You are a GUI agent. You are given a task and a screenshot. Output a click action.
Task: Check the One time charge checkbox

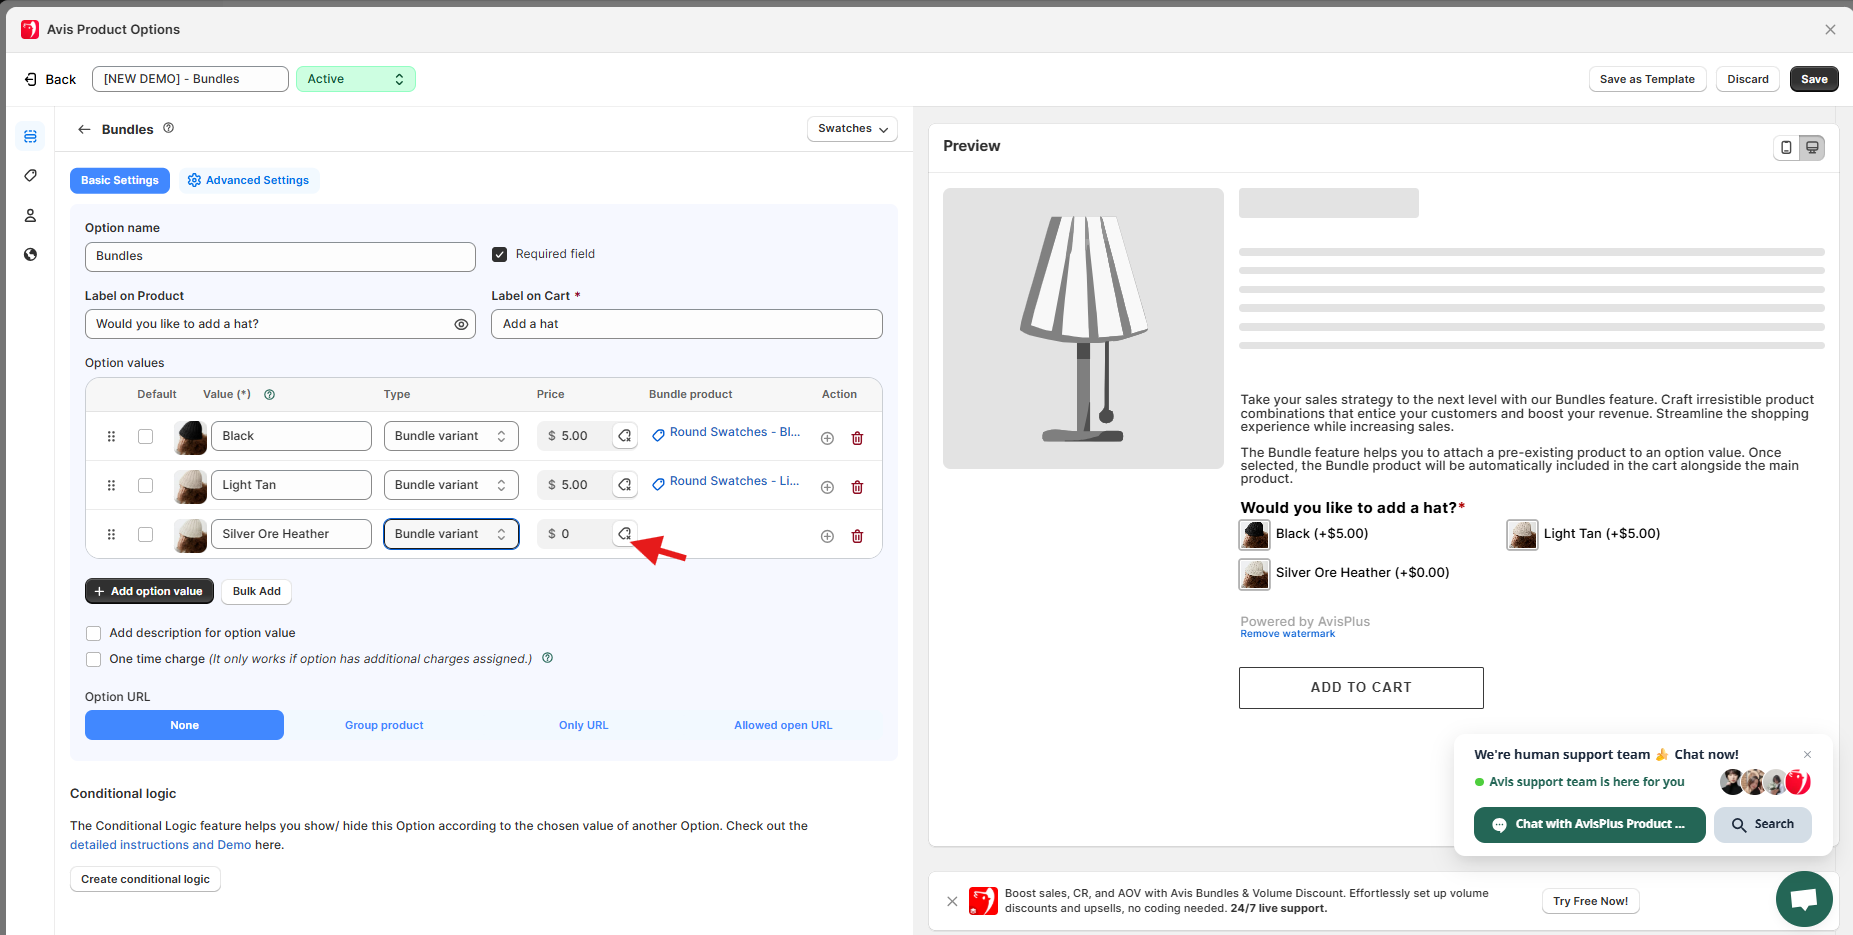[94, 659]
